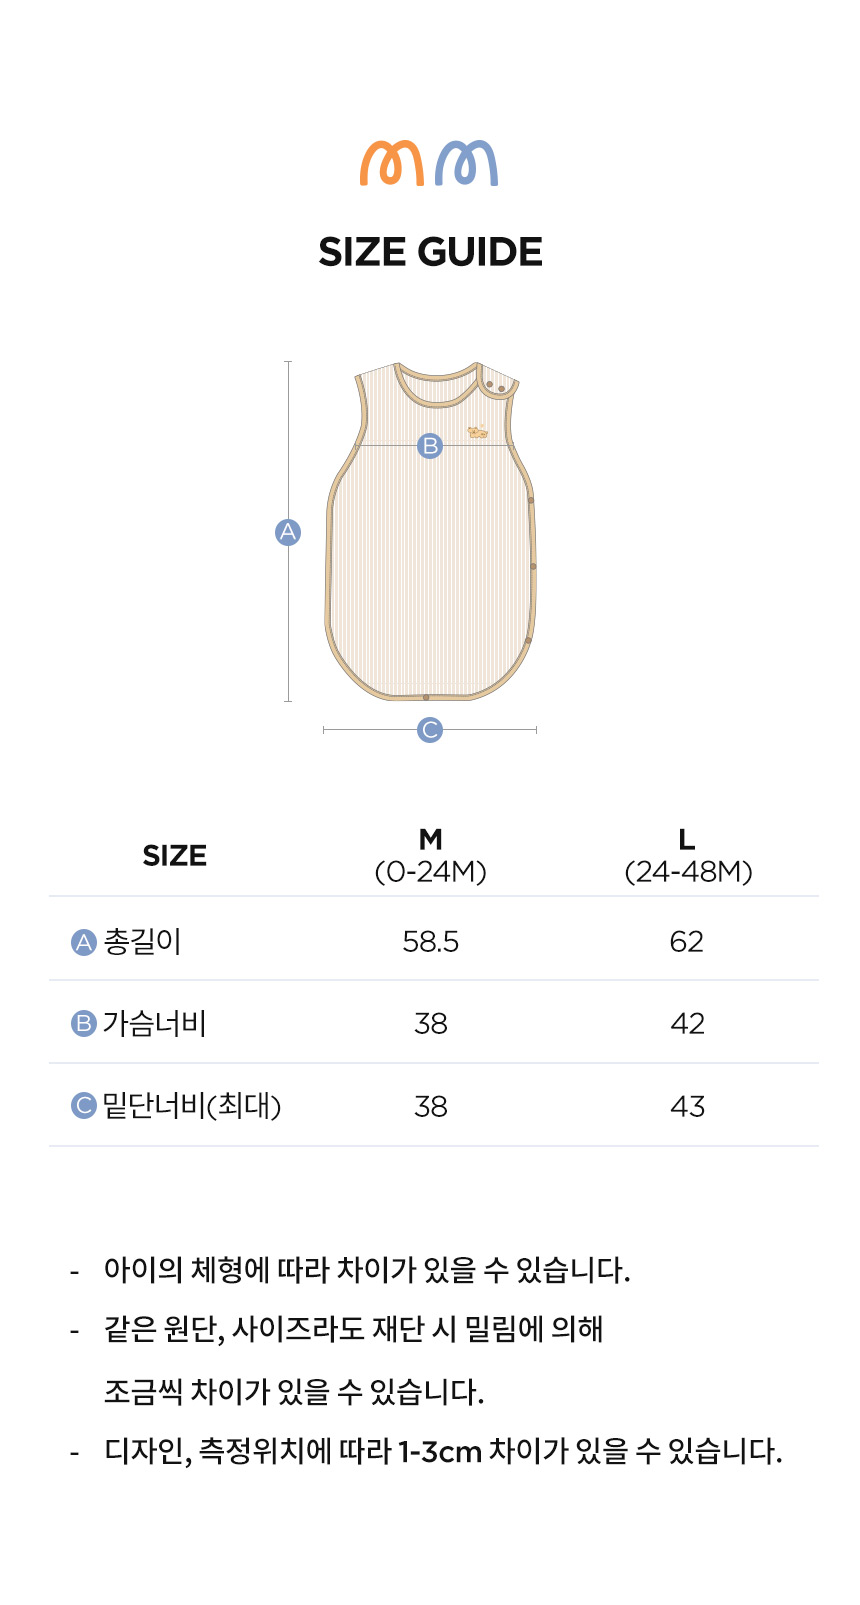Click marker B on the vest chest
Screen dimensions: 860x1605
[430, 445]
